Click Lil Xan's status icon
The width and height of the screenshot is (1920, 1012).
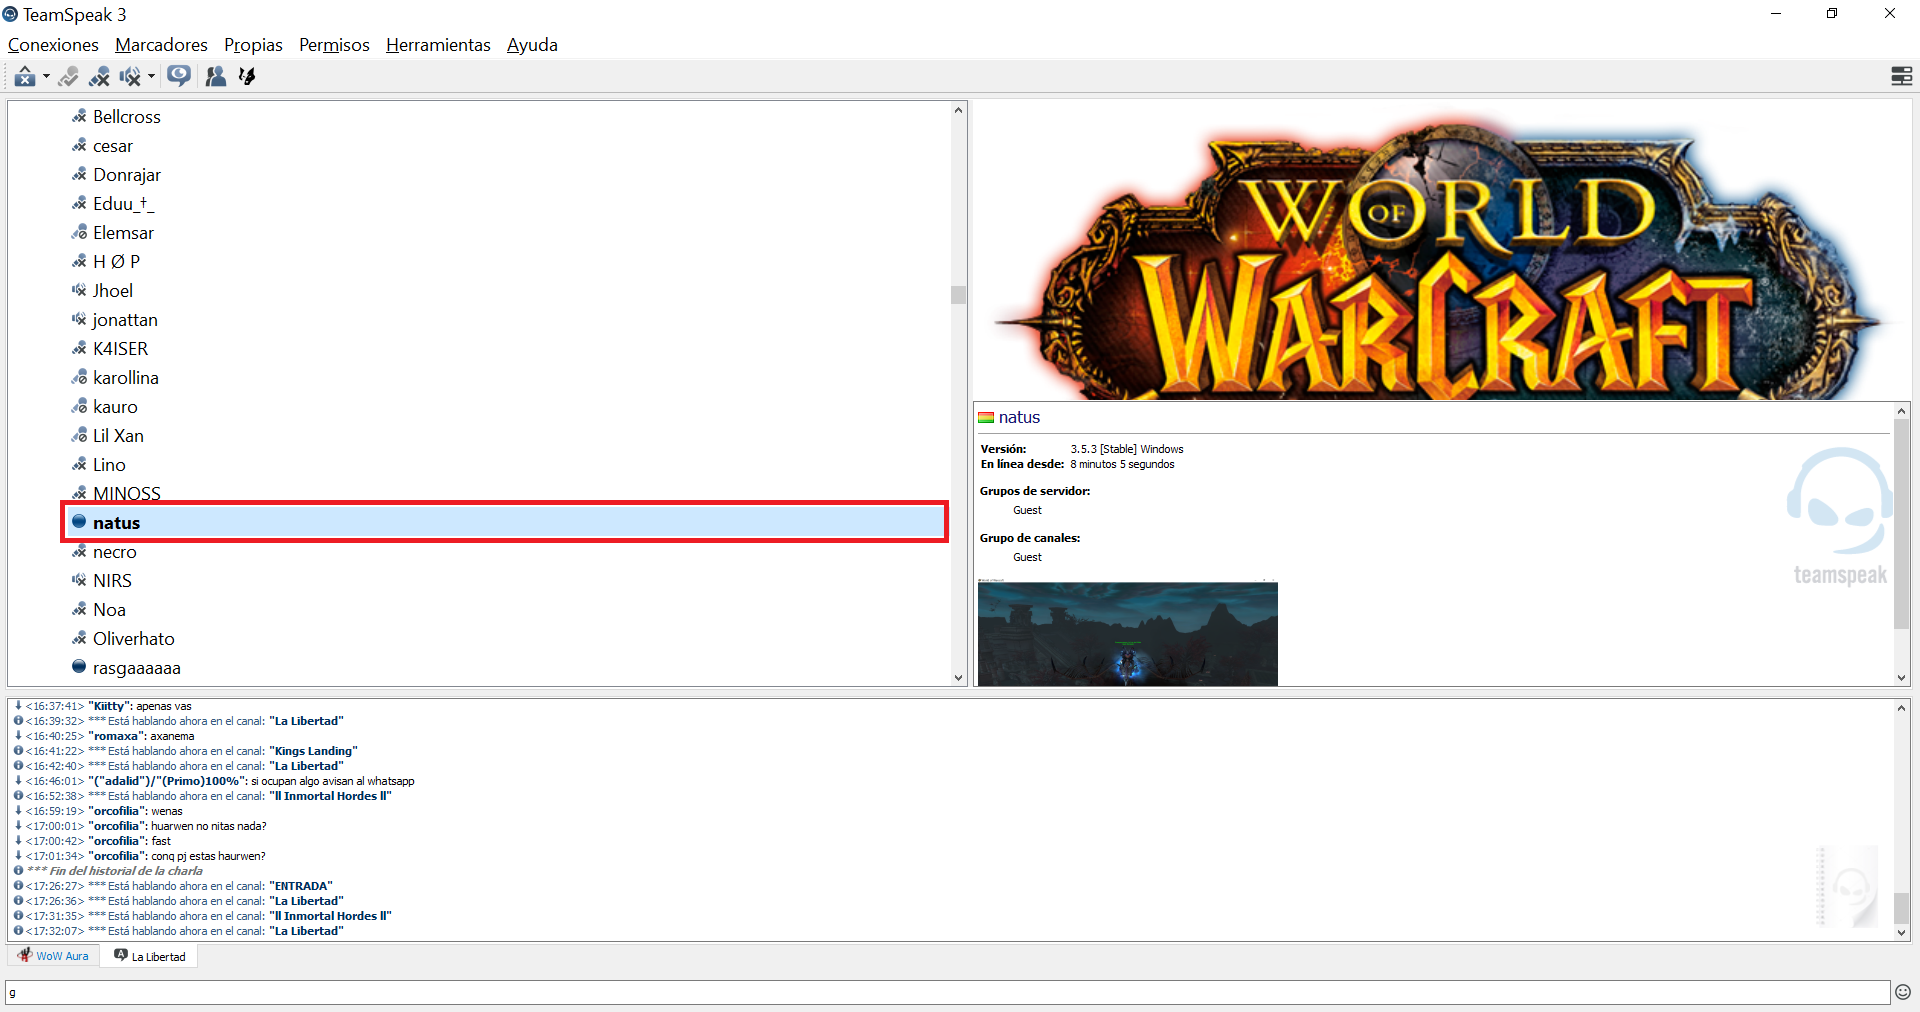coord(79,435)
